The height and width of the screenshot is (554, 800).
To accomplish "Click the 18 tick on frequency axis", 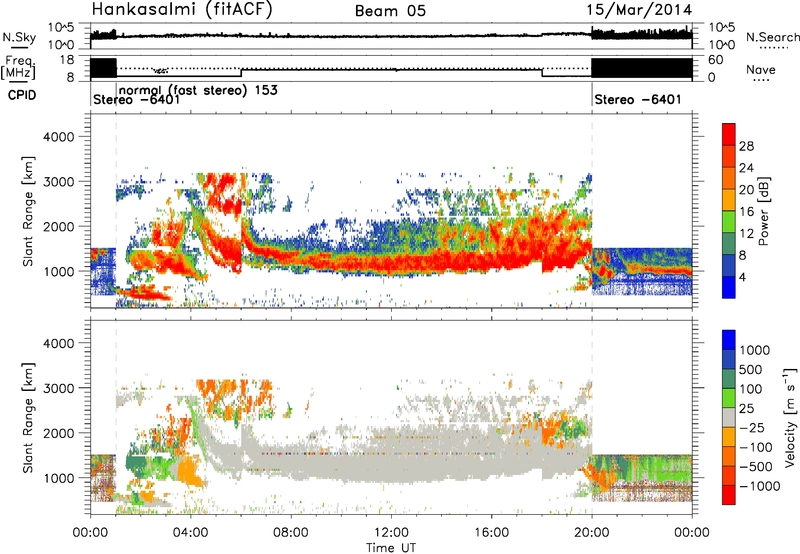I will [x=67, y=60].
